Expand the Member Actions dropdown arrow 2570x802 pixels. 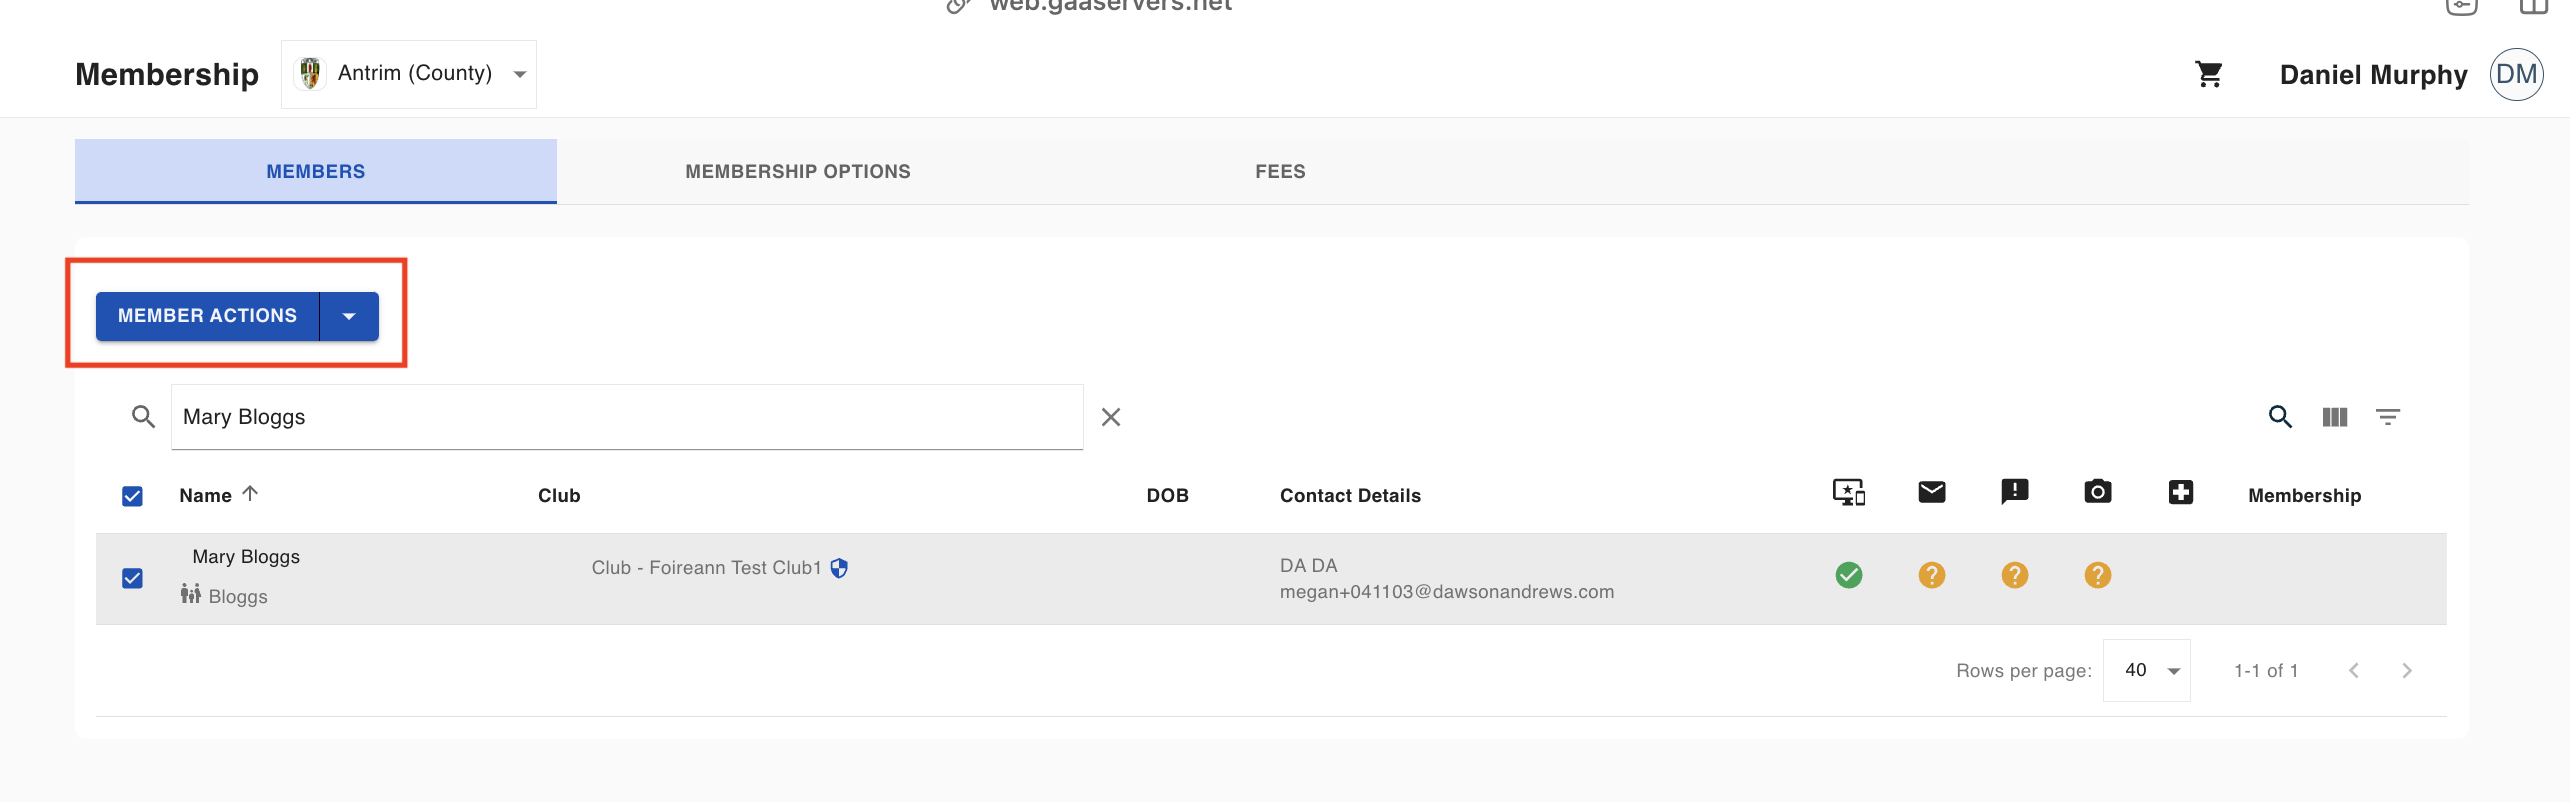tap(349, 316)
